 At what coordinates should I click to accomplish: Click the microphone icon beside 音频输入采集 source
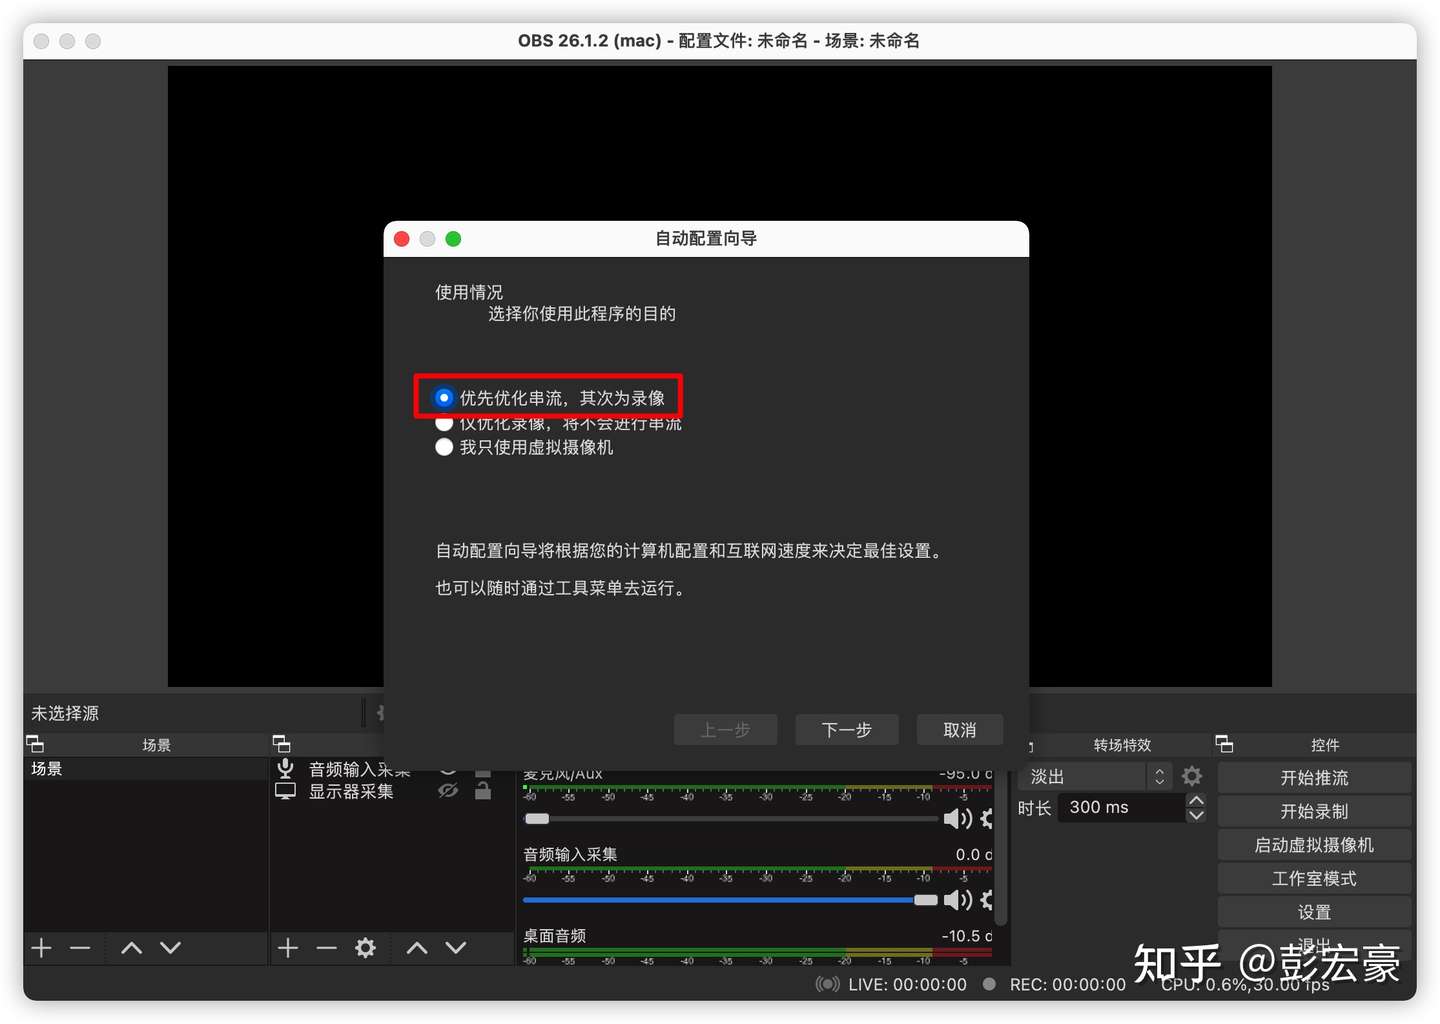coord(286,768)
